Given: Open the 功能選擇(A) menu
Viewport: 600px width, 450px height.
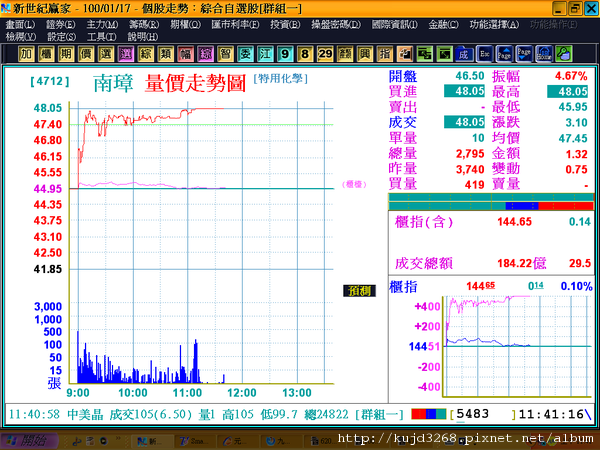Looking at the screenshot, I should pos(494,24).
